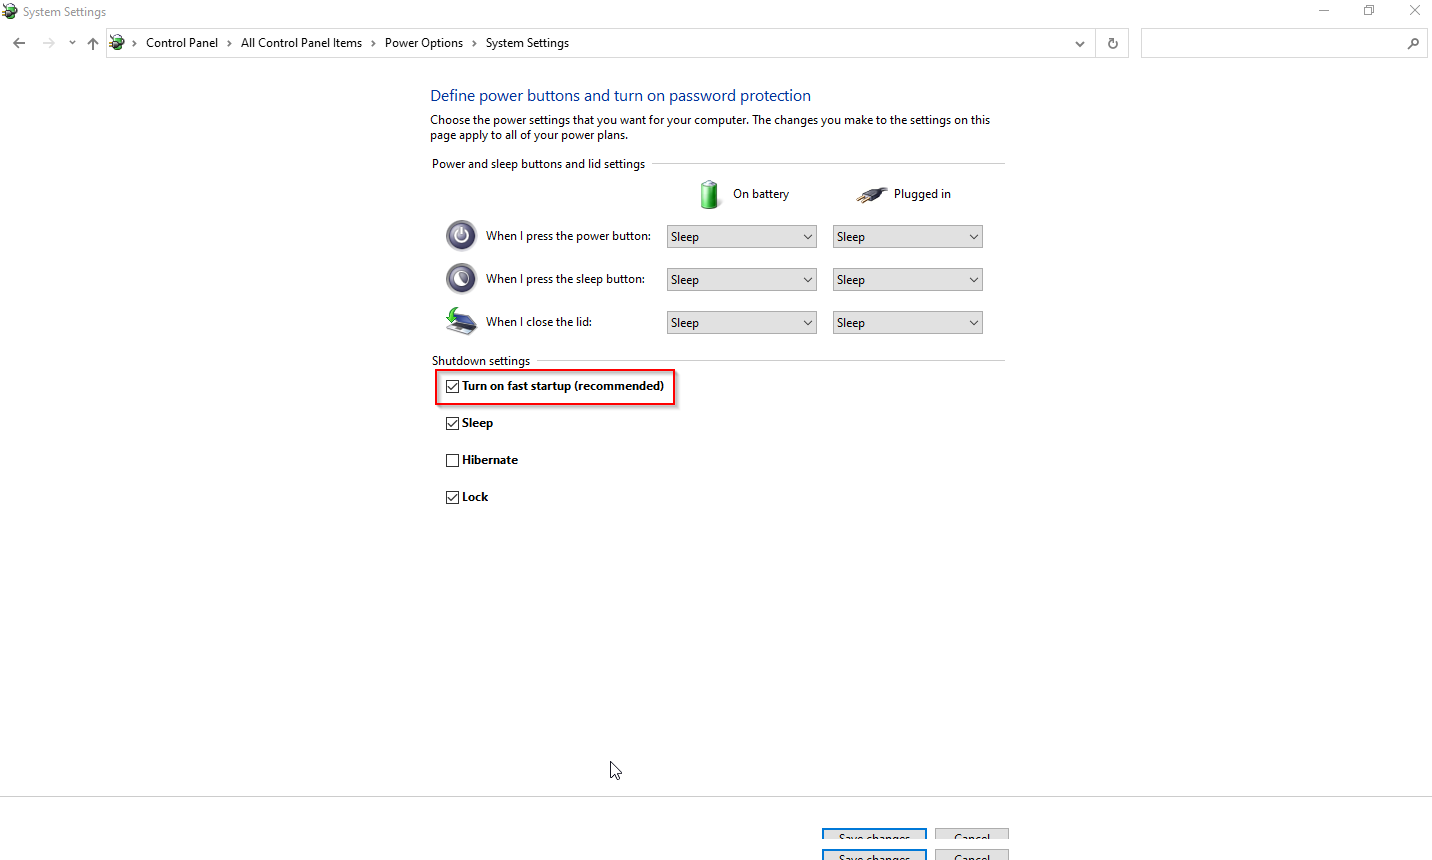Click 'Power and sleep buttons and lid settings' label
Image resolution: width=1432 pixels, height=860 pixels.
click(x=538, y=164)
